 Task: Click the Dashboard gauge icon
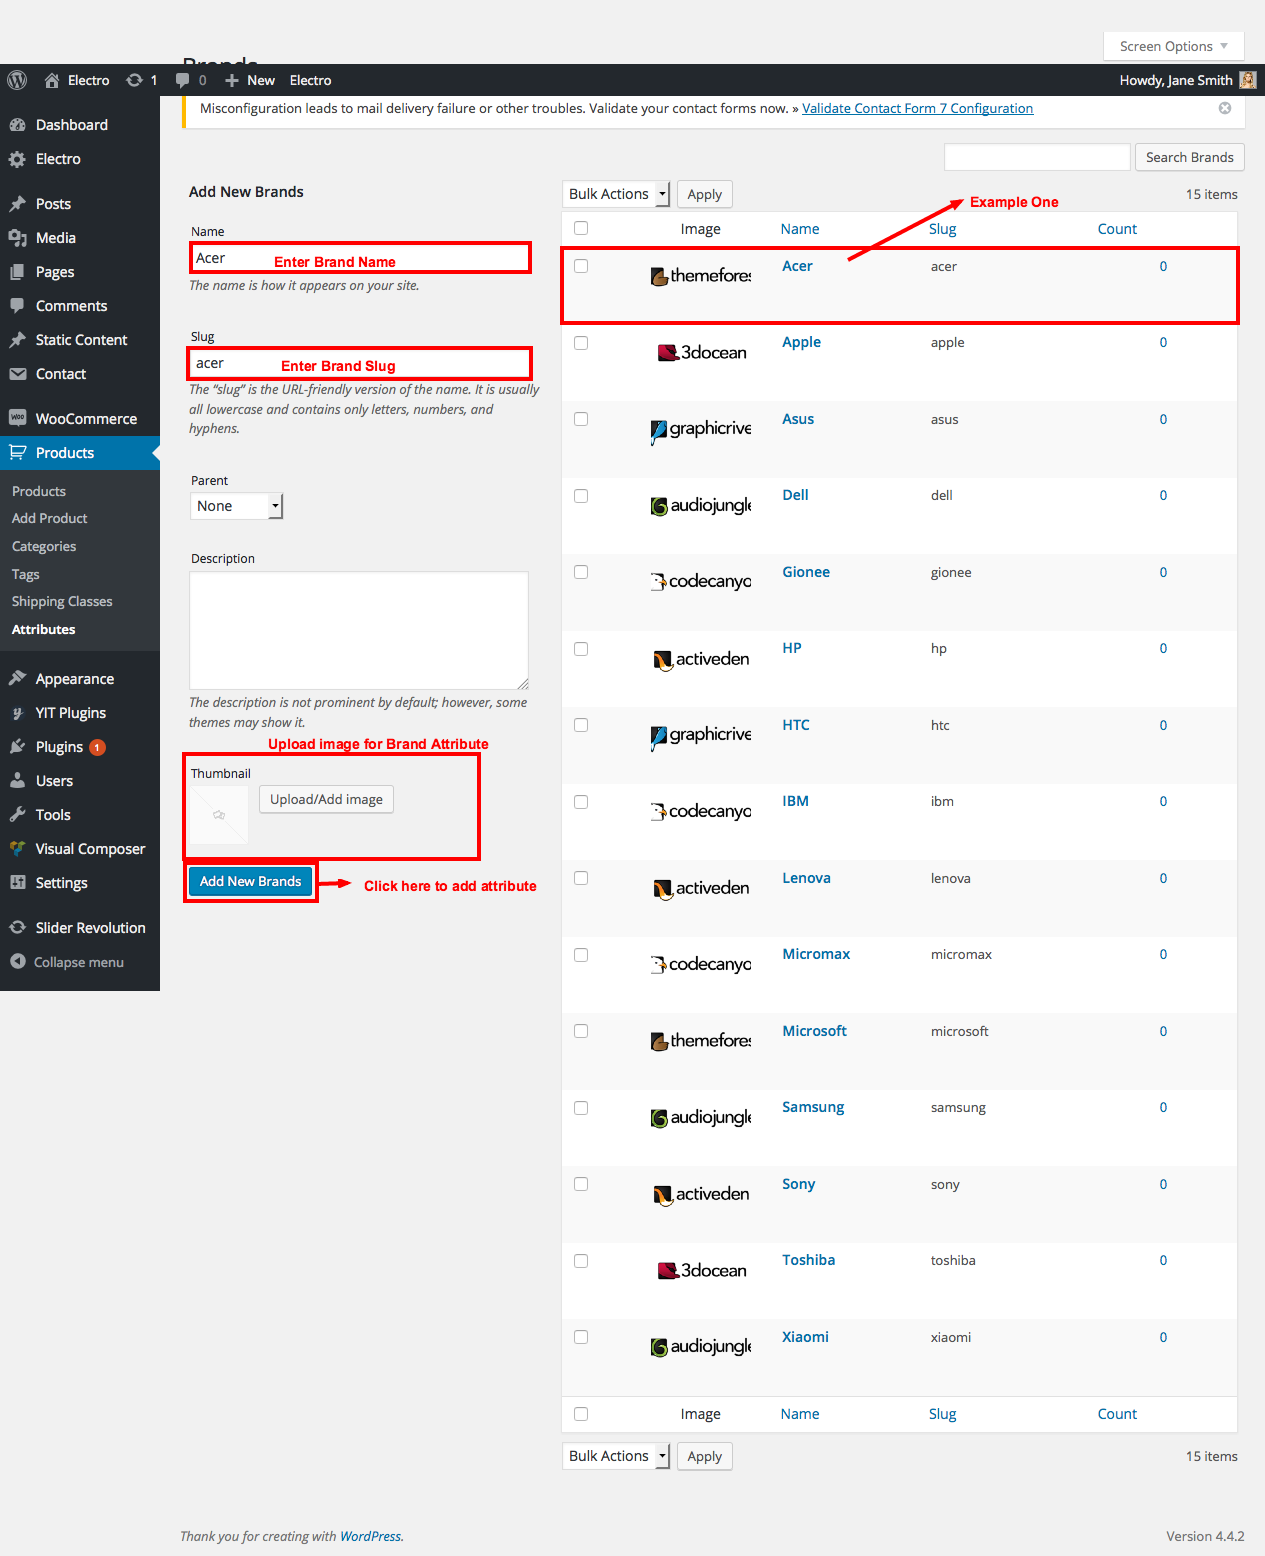tap(17, 125)
